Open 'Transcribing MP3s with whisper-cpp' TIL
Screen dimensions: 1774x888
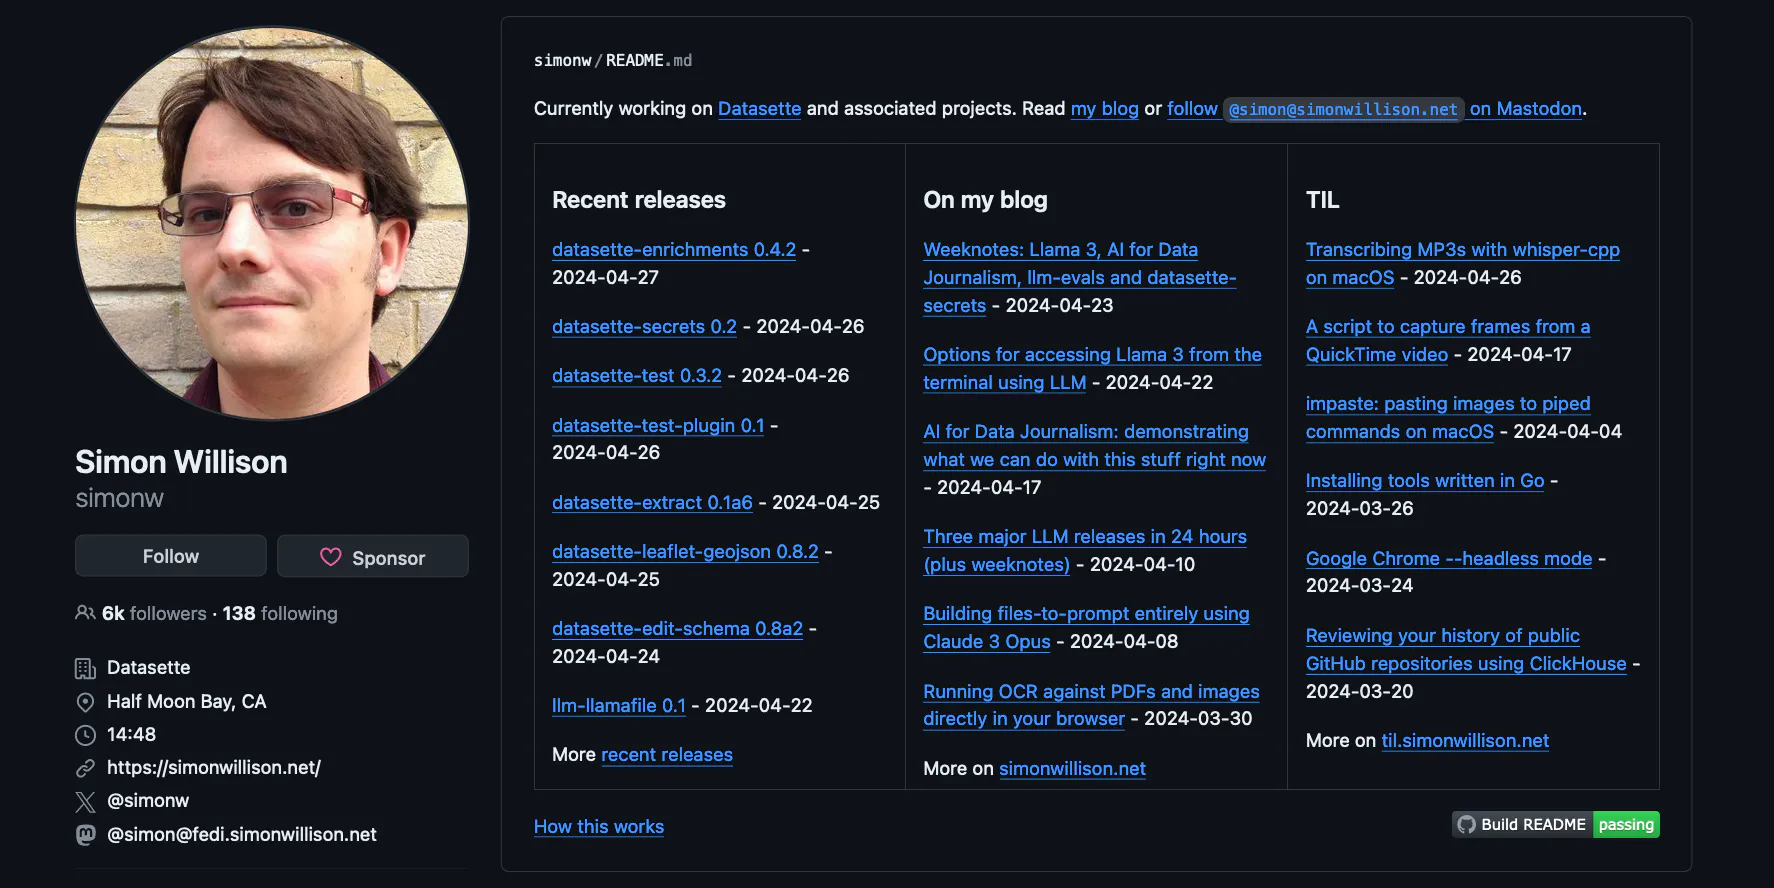[1462, 264]
